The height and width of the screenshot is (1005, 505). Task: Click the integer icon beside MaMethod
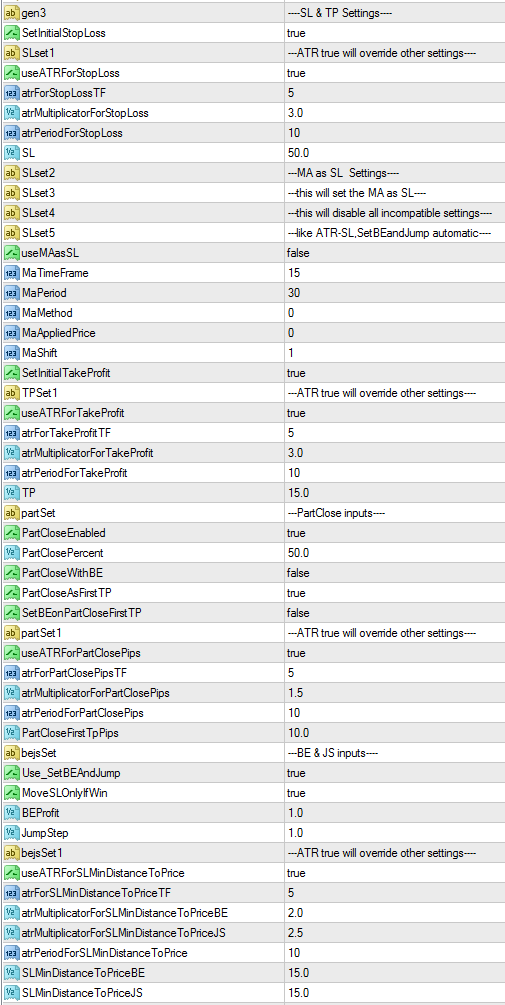click(12, 313)
